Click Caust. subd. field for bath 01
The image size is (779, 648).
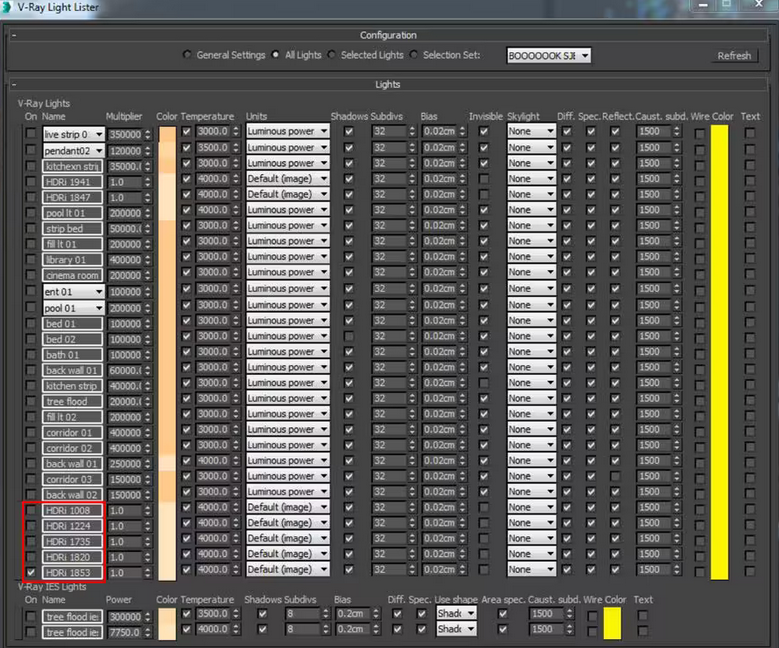click(x=654, y=351)
